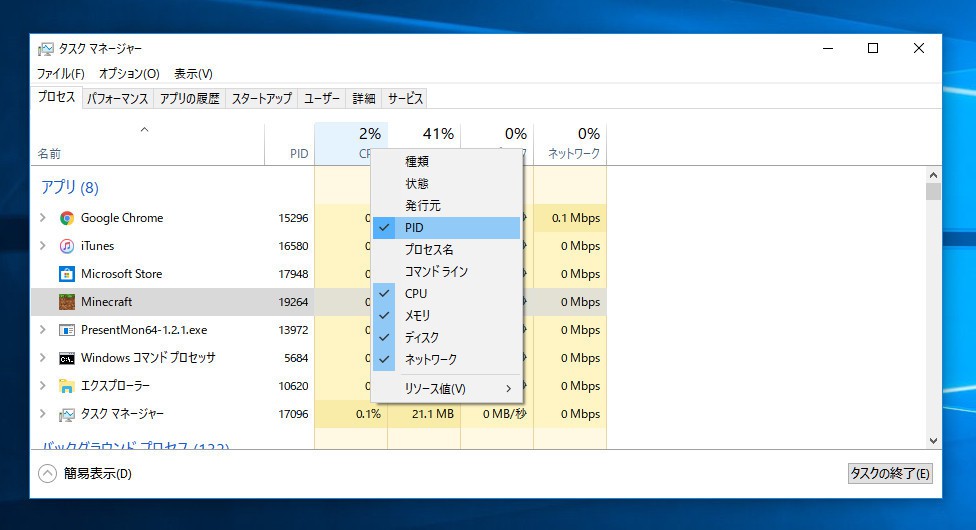The height and width of the screenshot is (530, 976).
Task: Sort by the 名前 column header
Action: pos(50,154)
